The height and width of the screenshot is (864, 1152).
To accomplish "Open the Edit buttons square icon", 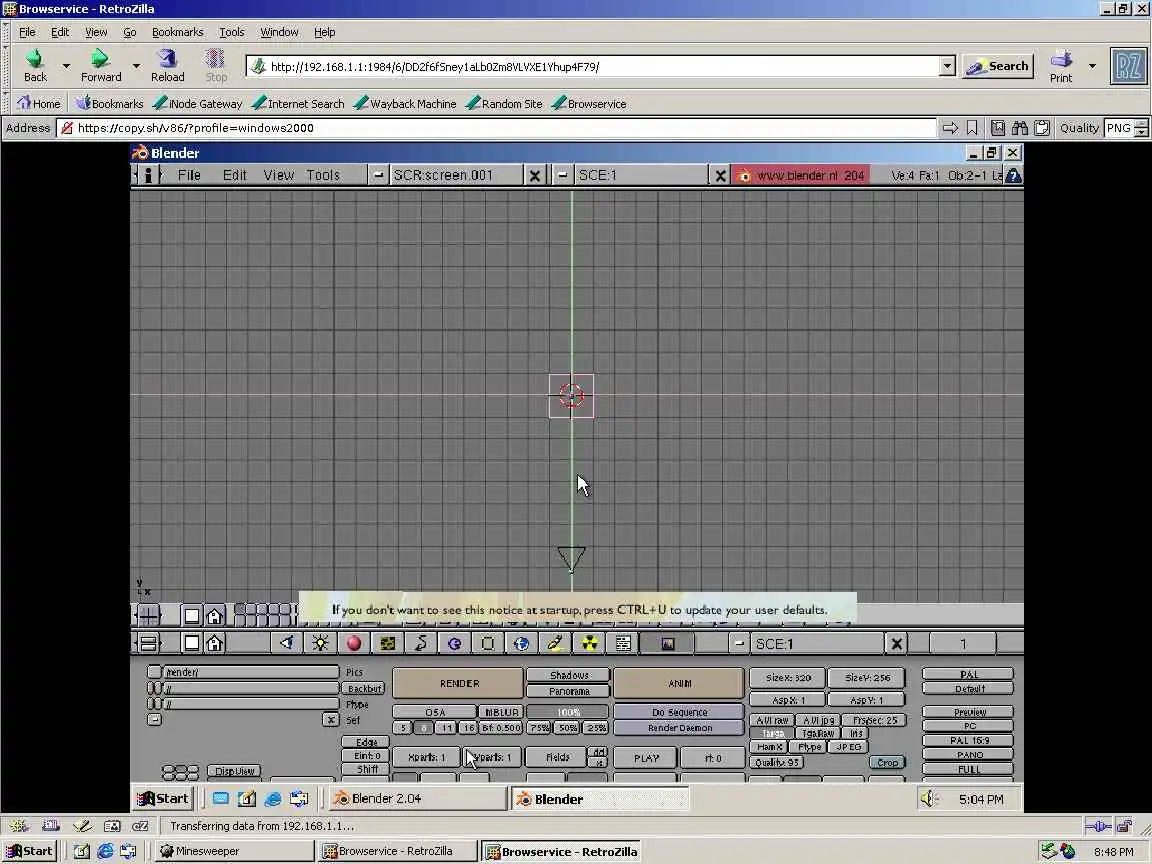I will (x=488, y=644).
